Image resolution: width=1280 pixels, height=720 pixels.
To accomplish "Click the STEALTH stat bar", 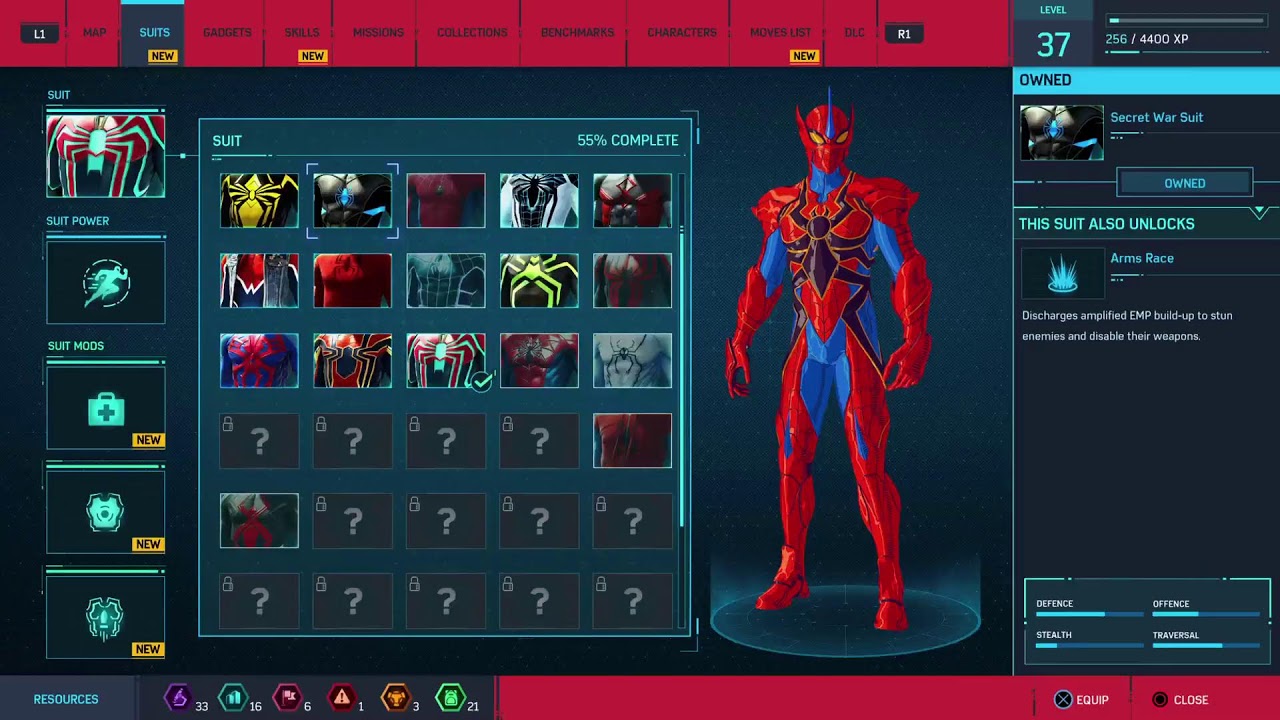I will (x=1089, y=646).
